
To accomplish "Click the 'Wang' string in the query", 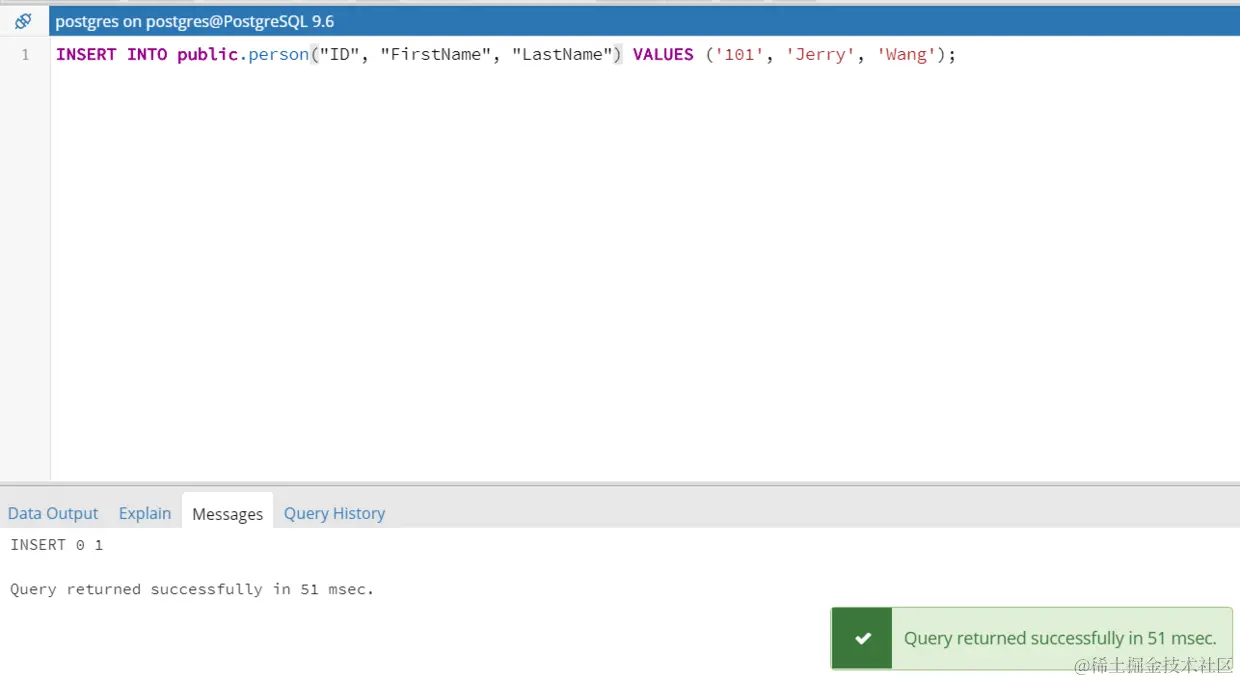I will pyautogui.click(x=907, y=55).
